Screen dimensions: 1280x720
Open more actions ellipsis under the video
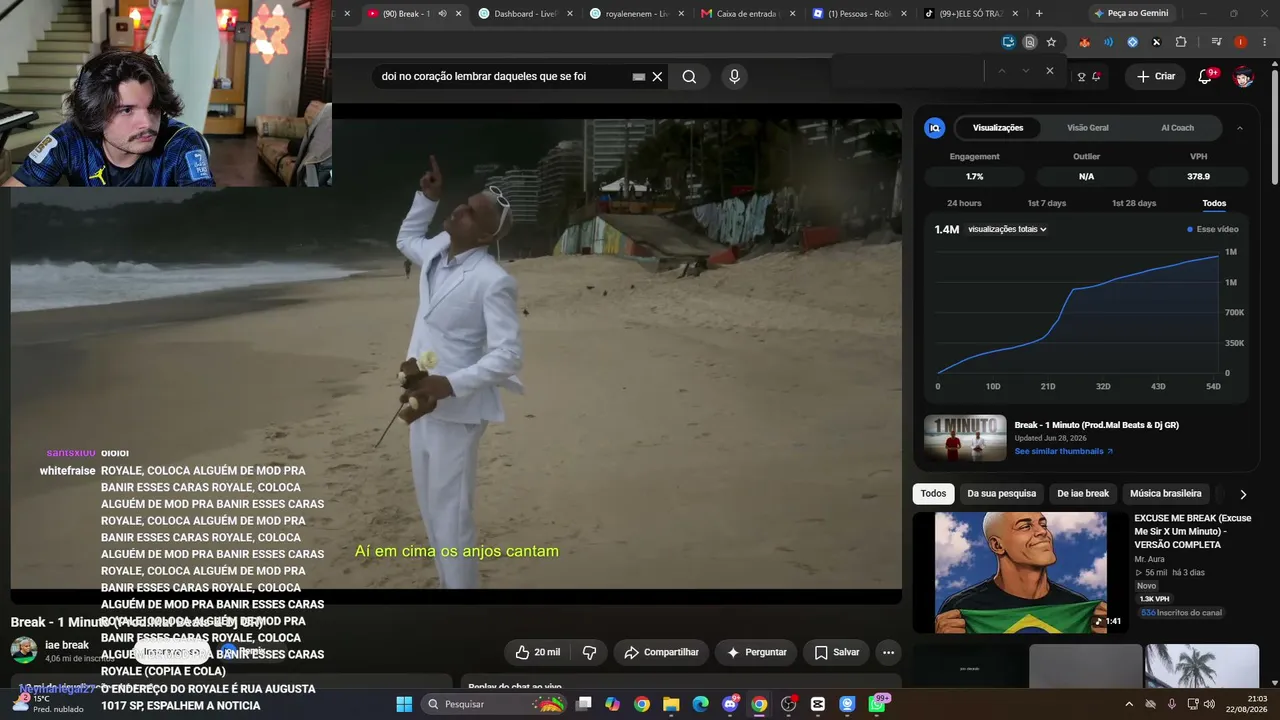(888, 653)
